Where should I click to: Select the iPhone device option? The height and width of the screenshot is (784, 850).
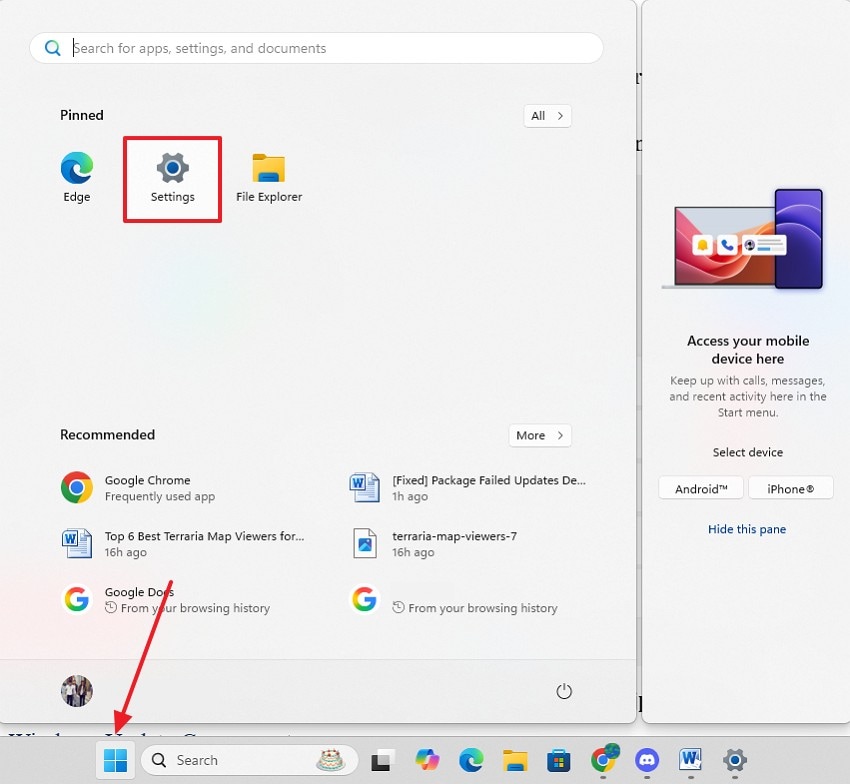(791, 488)
